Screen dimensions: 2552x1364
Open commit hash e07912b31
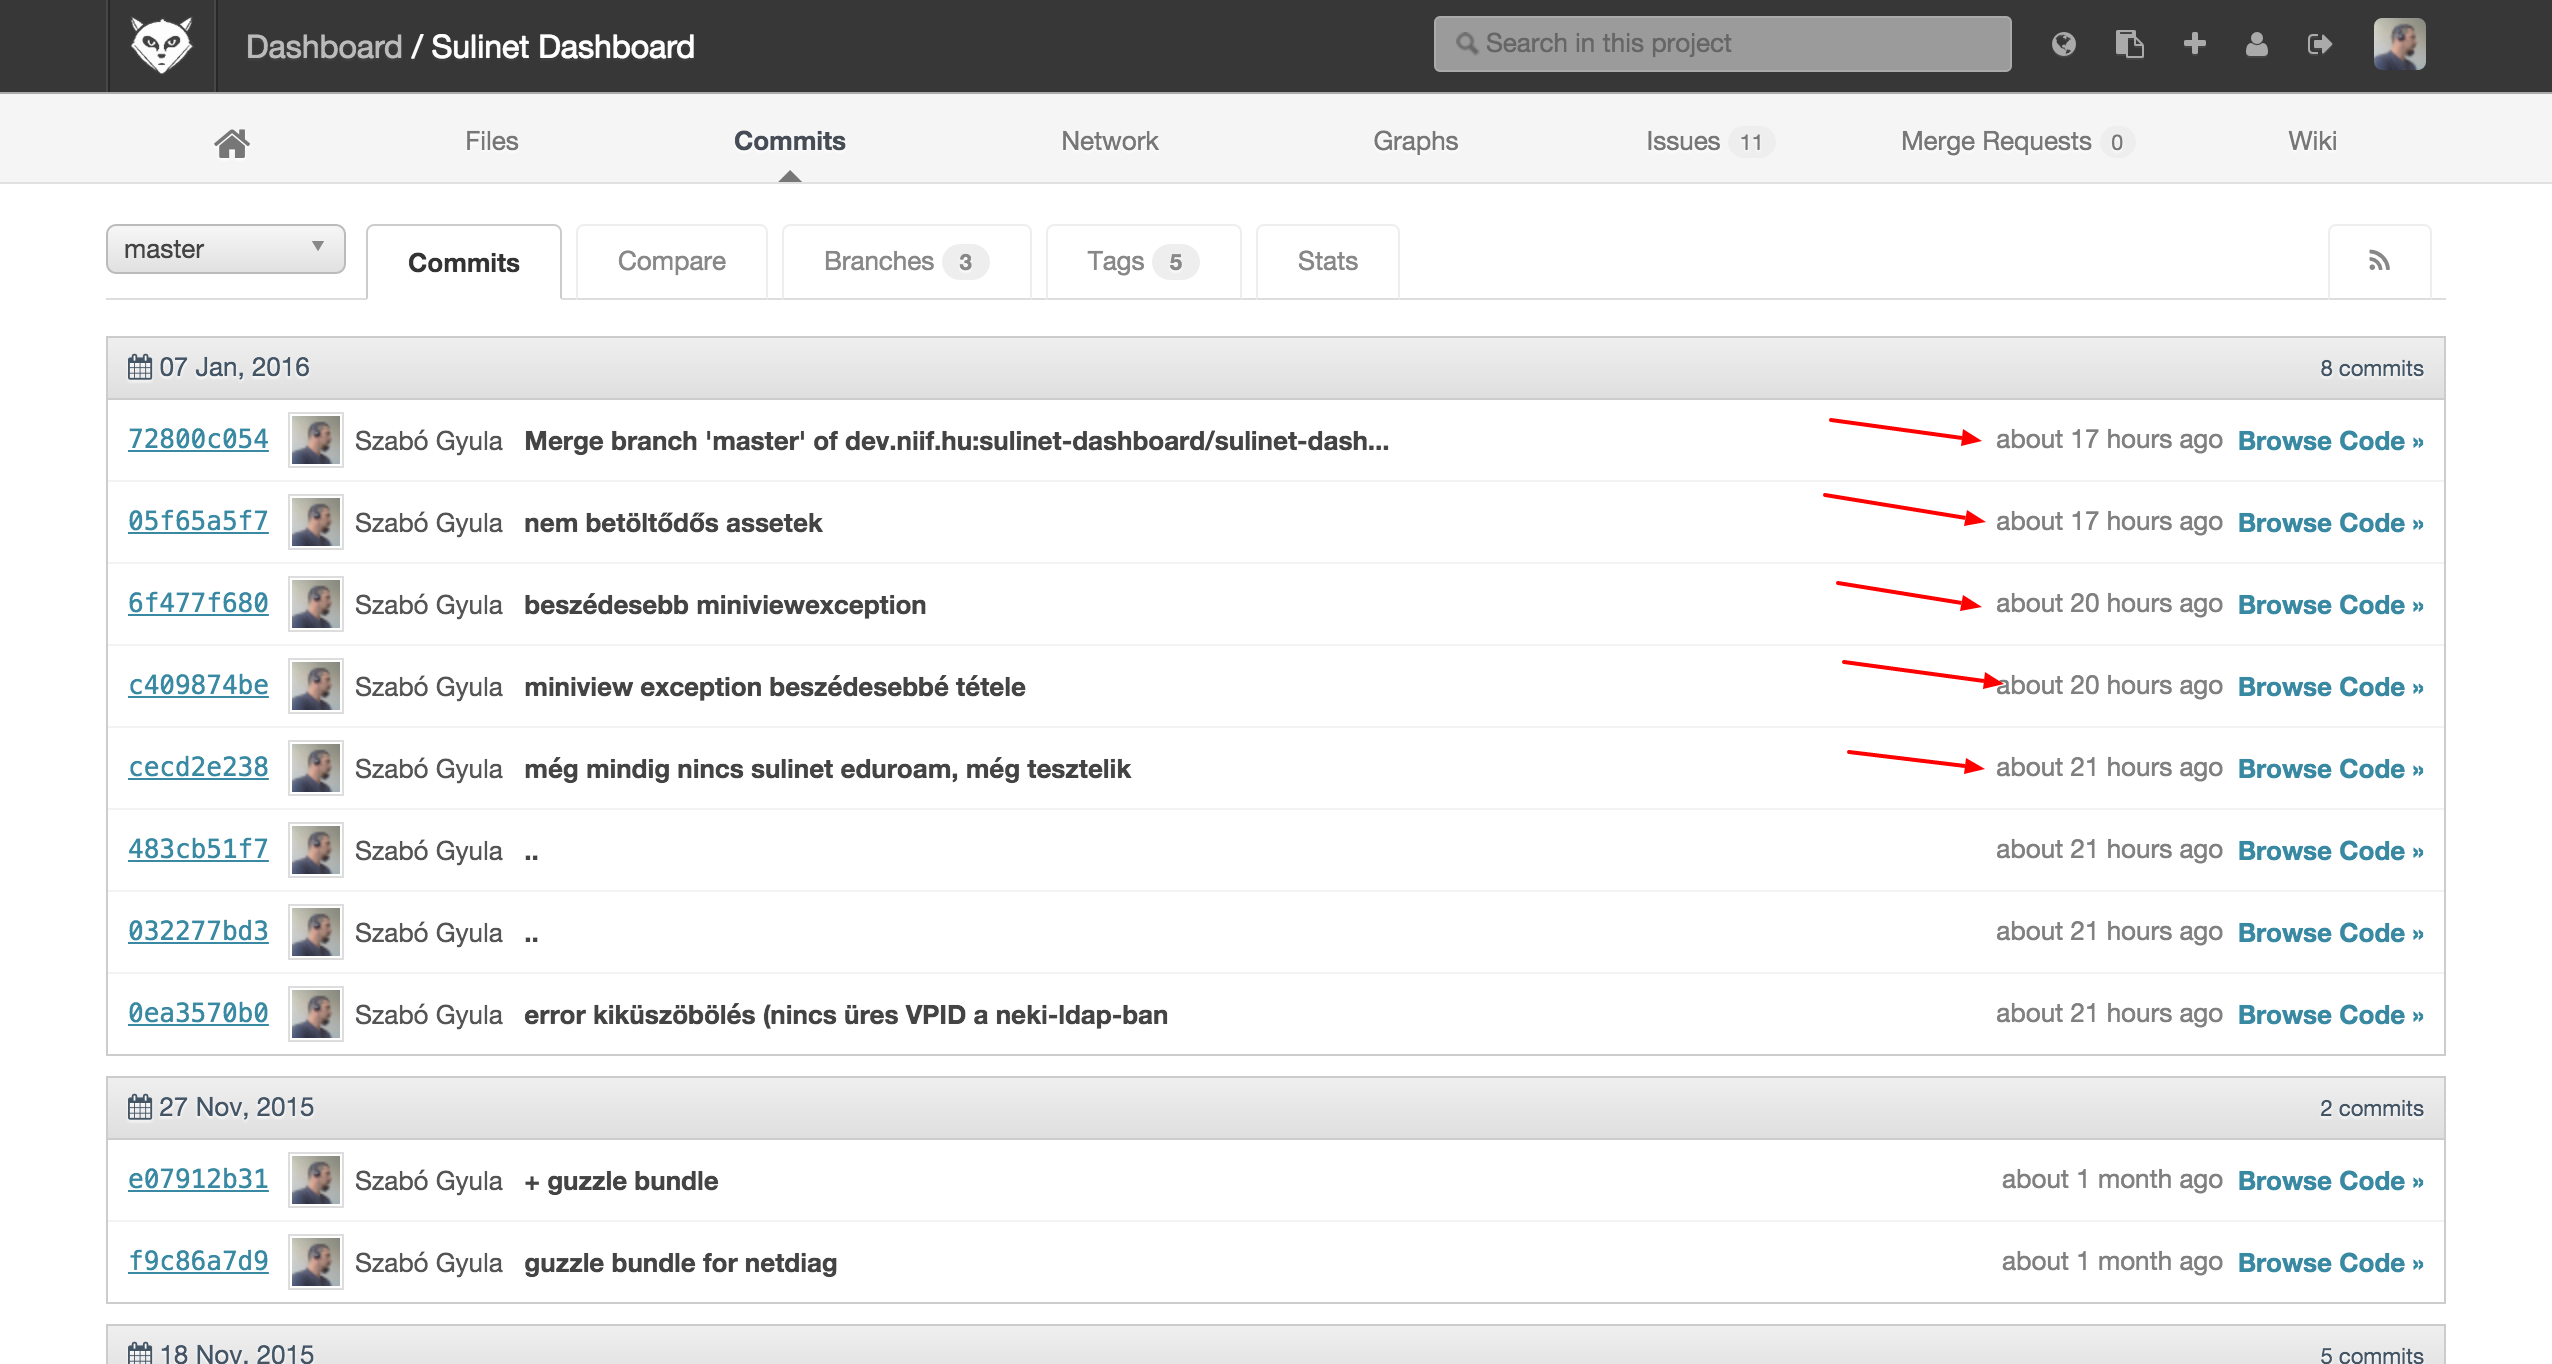(x=198, y=1179)
